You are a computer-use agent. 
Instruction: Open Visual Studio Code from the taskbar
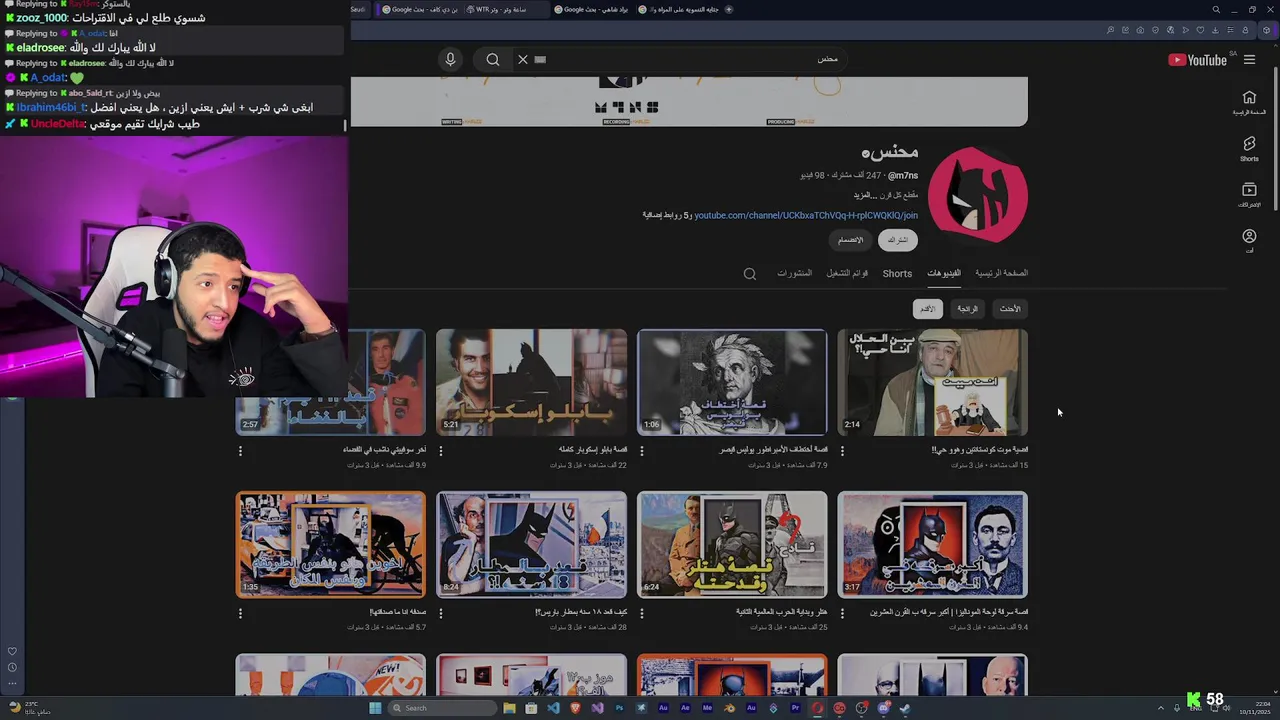553,708
